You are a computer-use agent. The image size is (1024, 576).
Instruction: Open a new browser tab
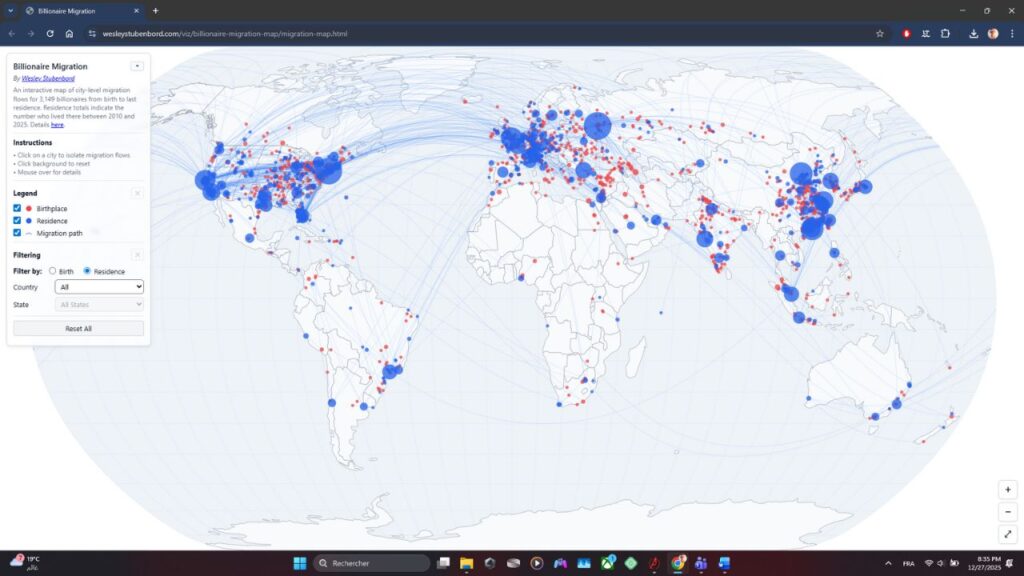click(x=155, y=10)
